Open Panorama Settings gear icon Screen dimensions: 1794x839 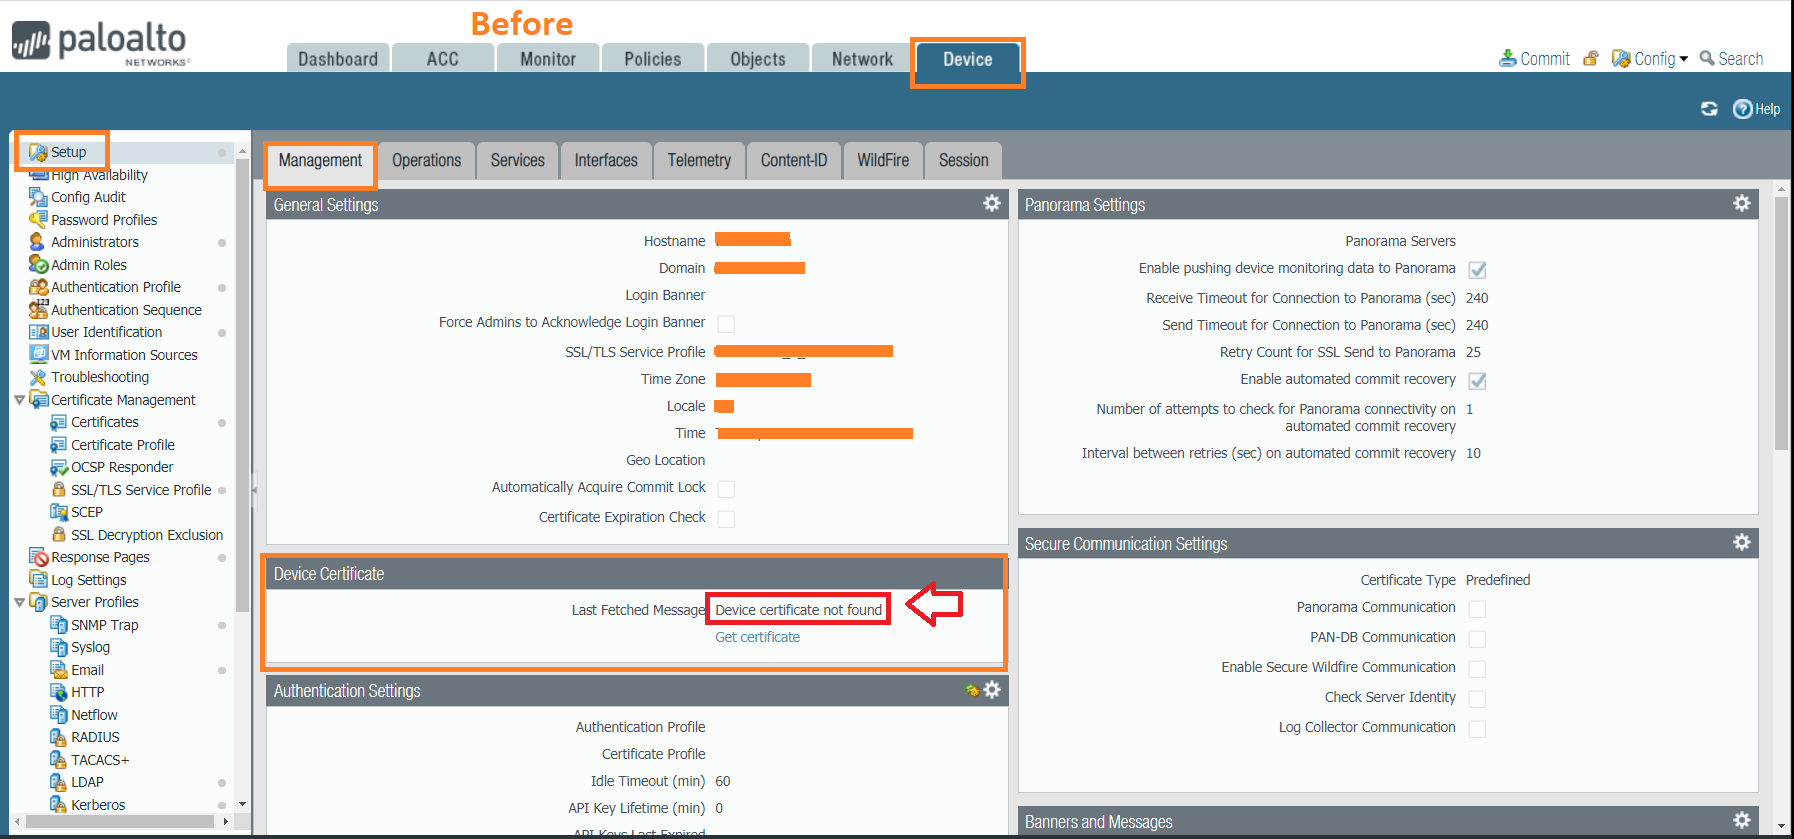coord(1741,203)
